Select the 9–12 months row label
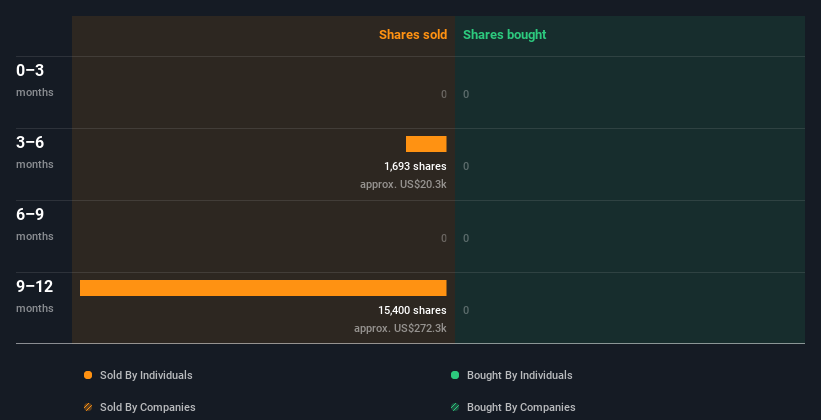 point(35,296)
